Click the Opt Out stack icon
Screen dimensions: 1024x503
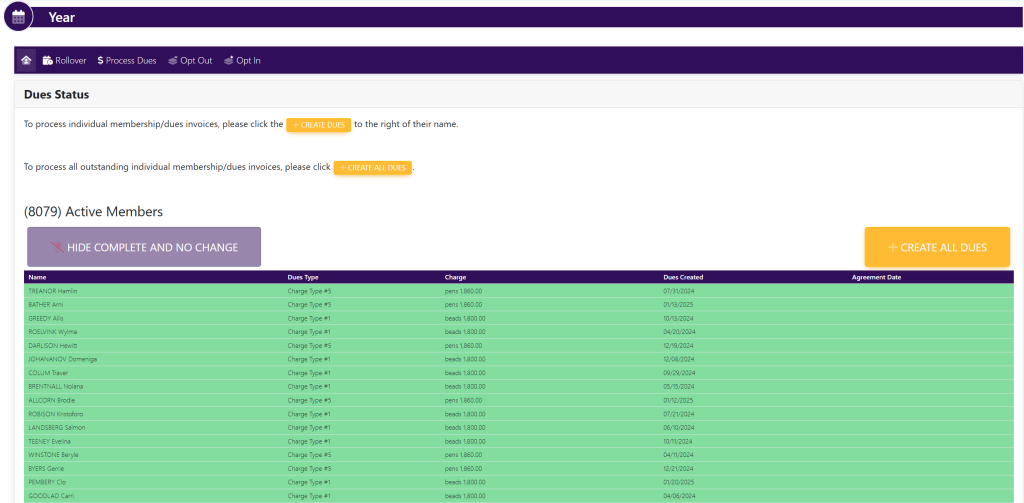173,61
